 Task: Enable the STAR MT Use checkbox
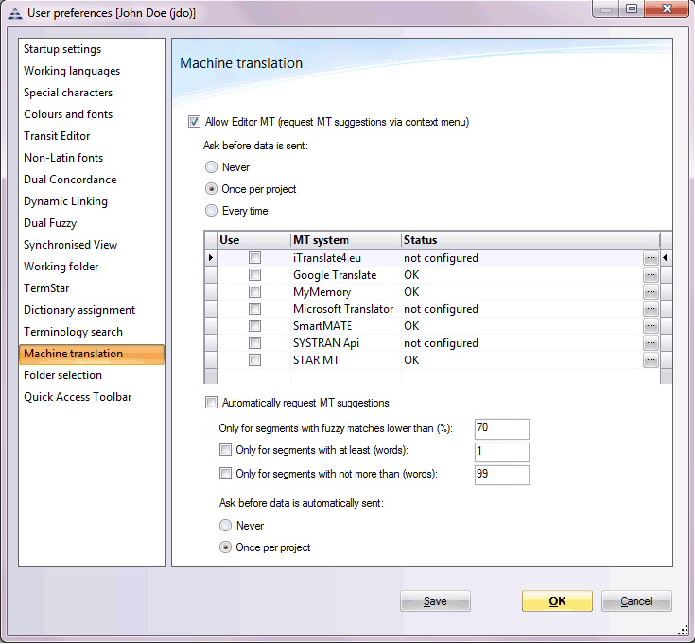[255, 359]
